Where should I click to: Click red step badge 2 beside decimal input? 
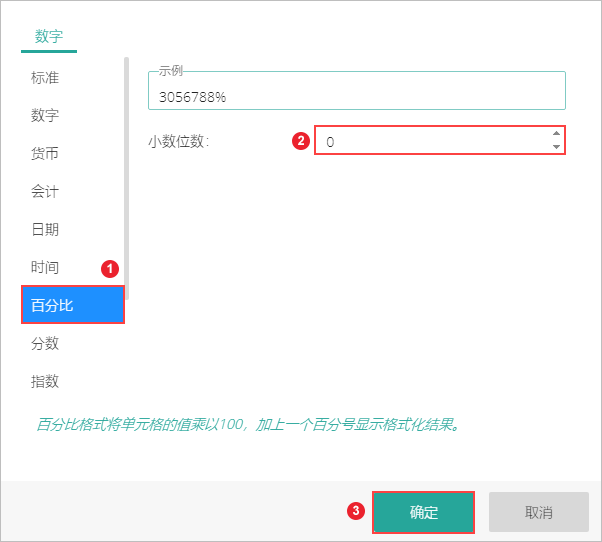299,141
